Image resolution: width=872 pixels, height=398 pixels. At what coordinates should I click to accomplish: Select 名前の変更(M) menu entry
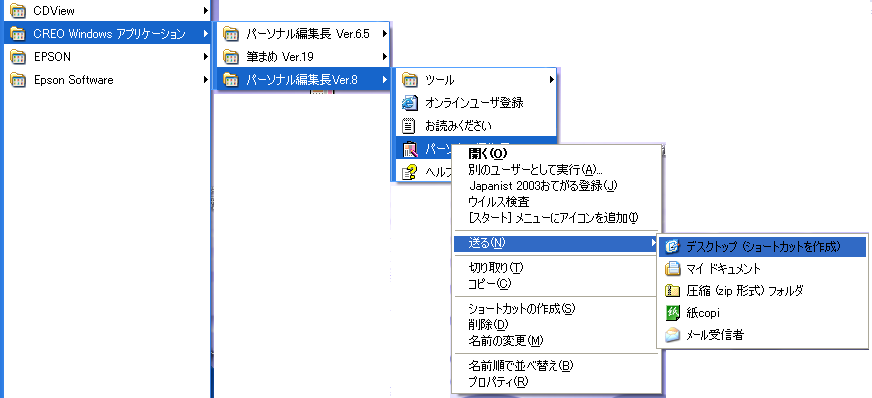pos(506,341)
